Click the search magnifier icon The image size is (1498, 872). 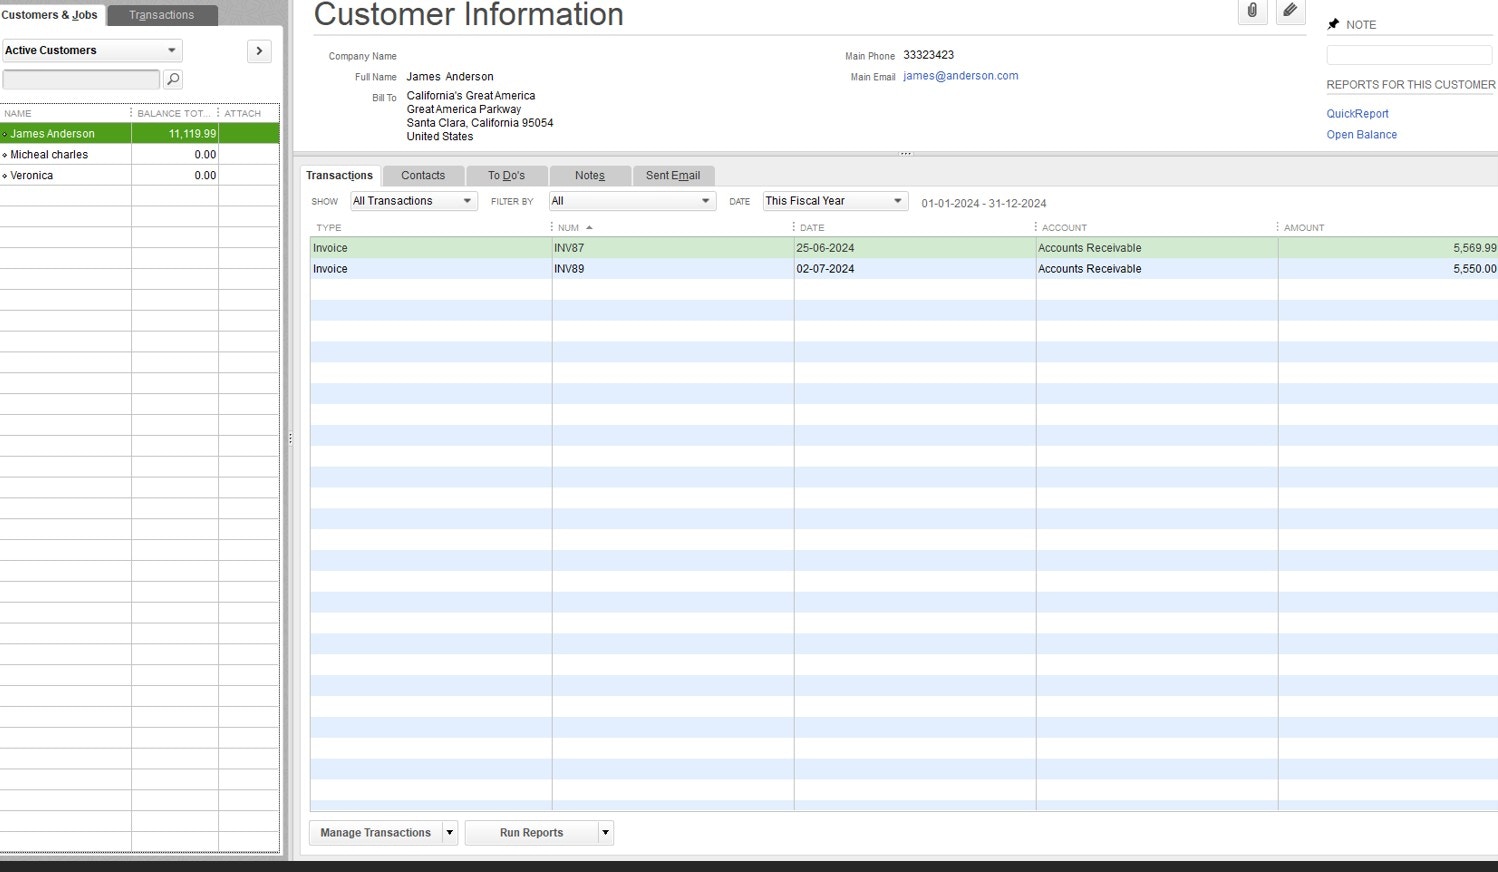tap(173, 79)
